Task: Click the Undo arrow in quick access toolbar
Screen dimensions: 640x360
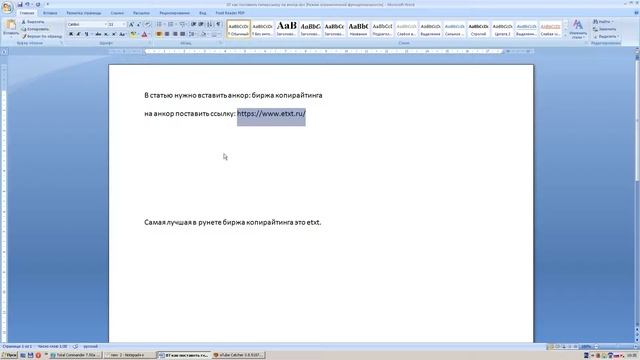Action: click(x=27, y=4)
